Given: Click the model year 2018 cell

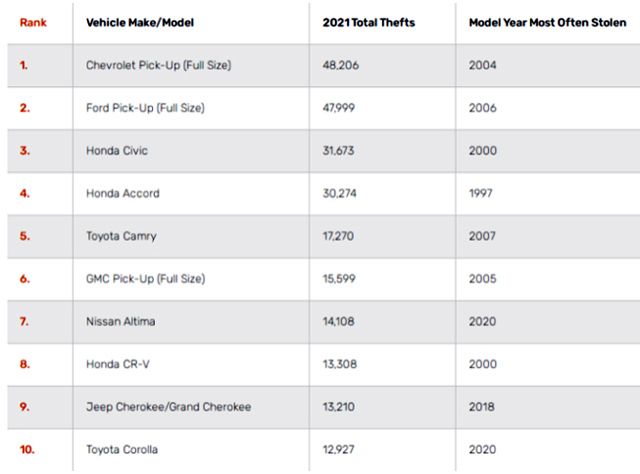Looking at the screenshot, I should point(483,407).
